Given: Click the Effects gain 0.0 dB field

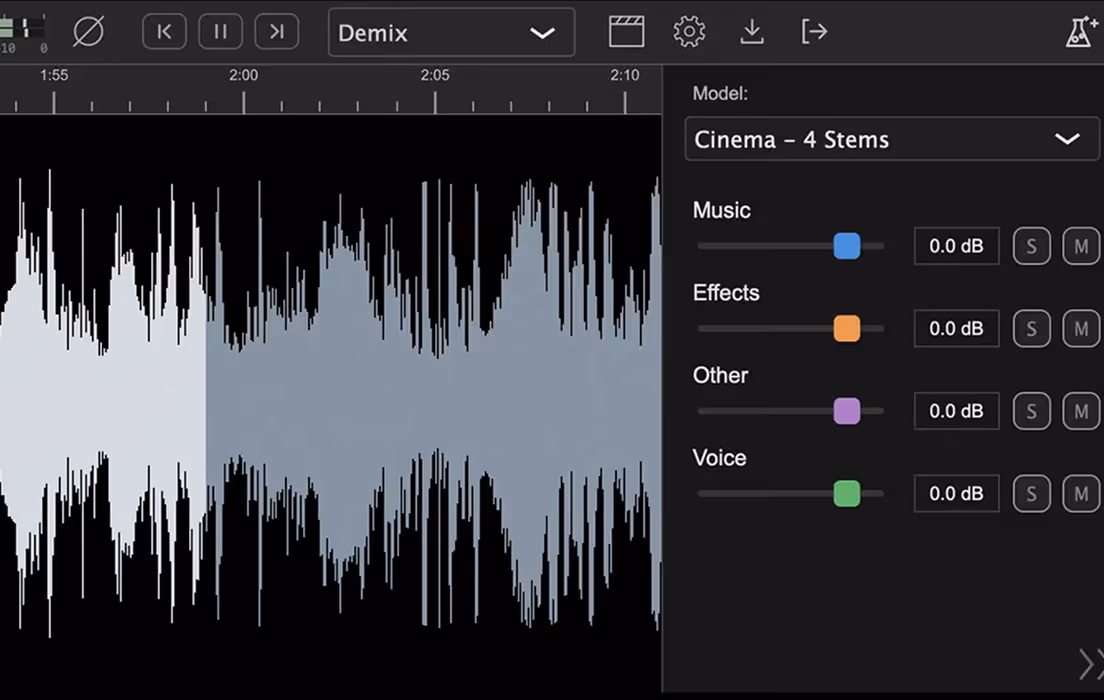Looking at the screenshot, I should (956, 329).
